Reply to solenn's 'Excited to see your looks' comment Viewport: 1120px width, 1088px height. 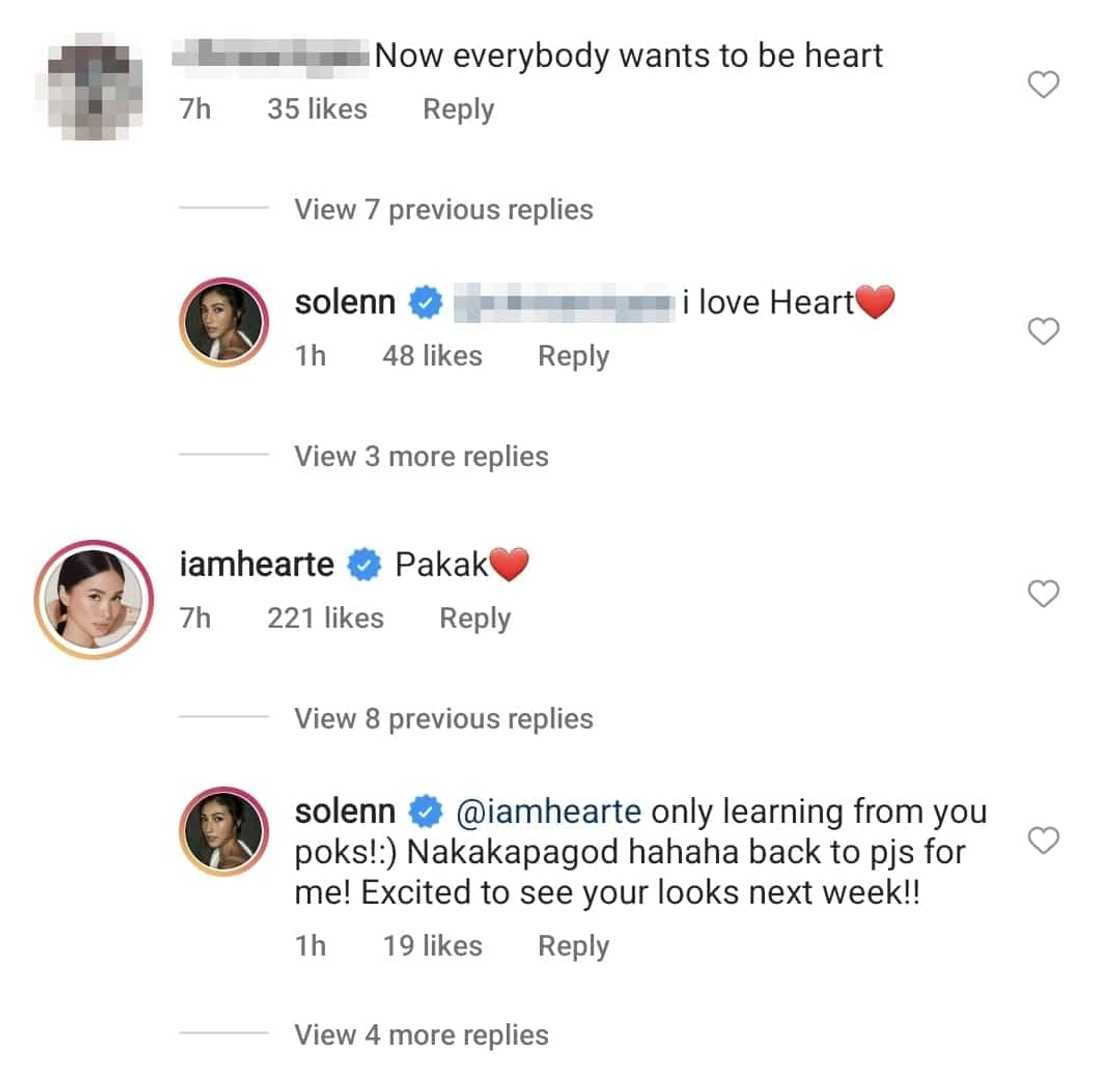[x=573, y=946]
